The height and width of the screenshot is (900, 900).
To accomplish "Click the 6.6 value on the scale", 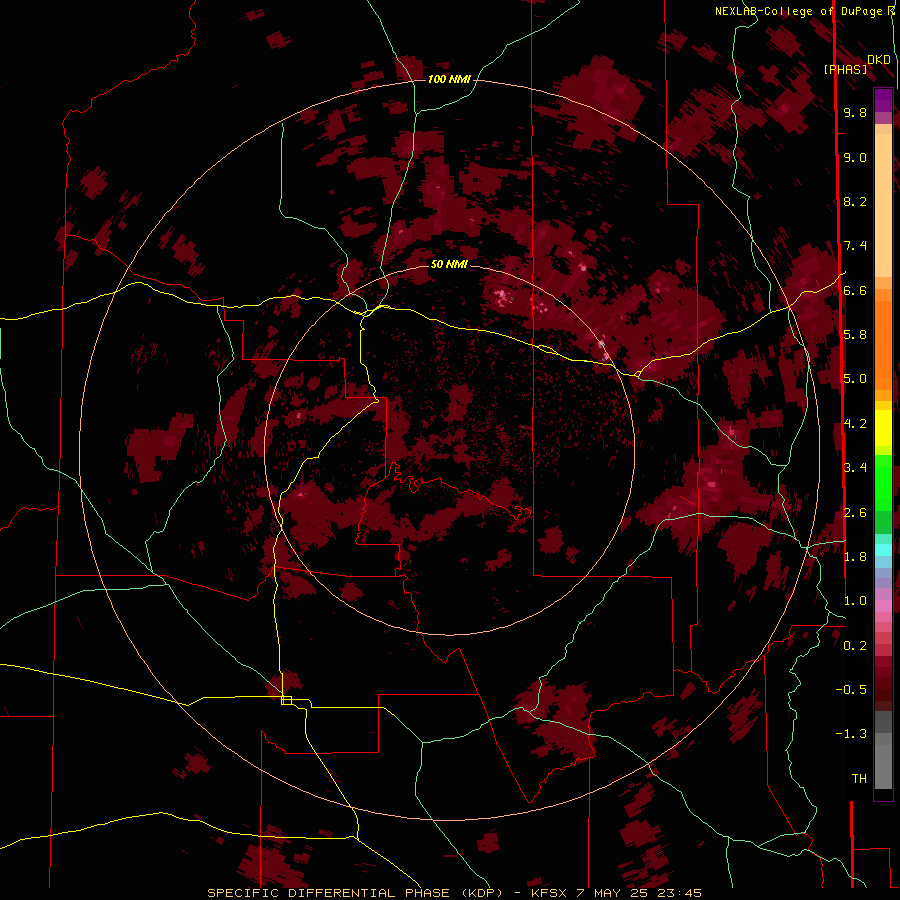I will tap(855, 290).
